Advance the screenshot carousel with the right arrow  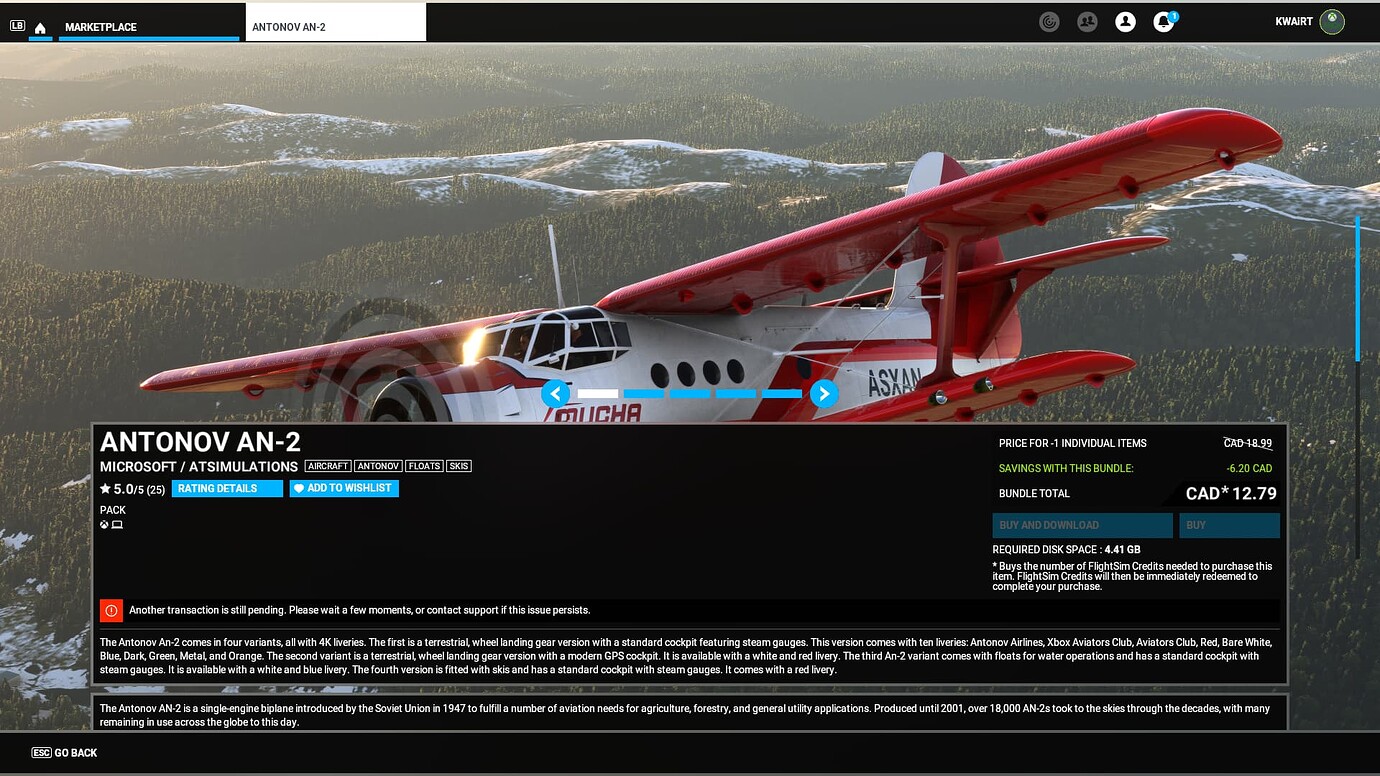824,393
